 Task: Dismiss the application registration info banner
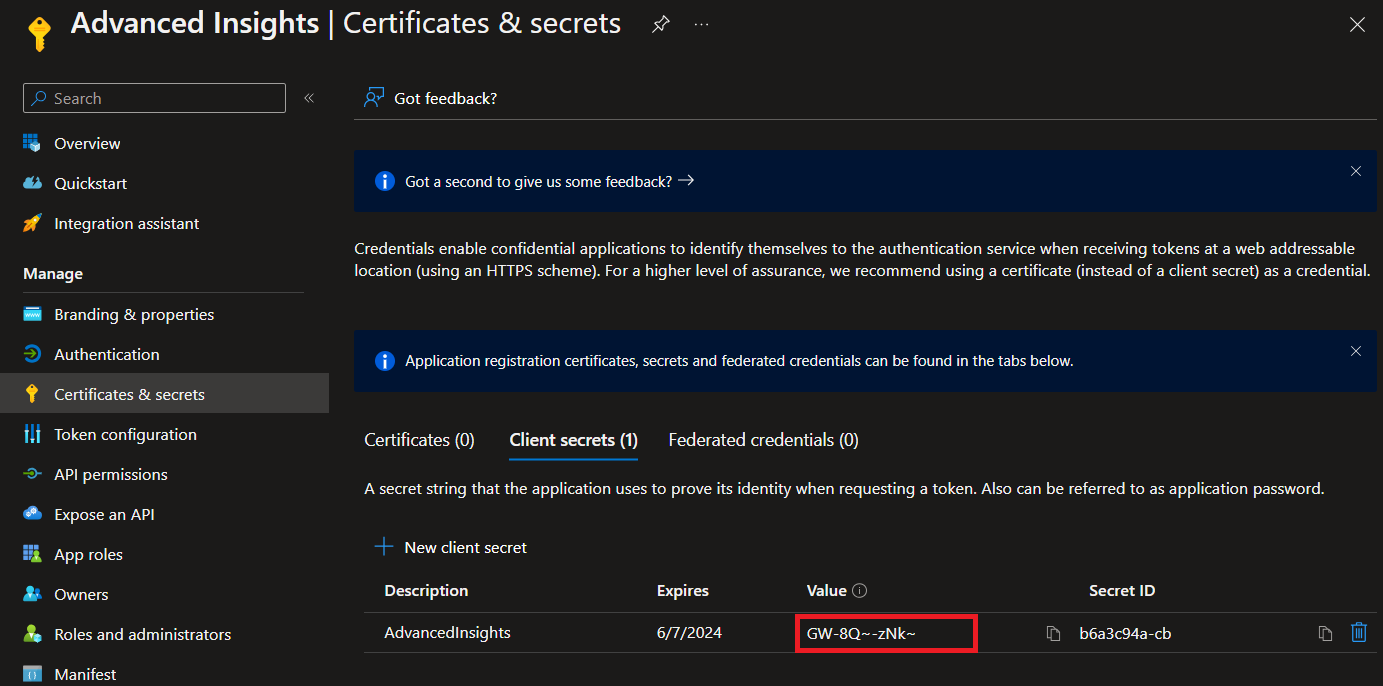pyautogui.click(x=1355, y=351)
